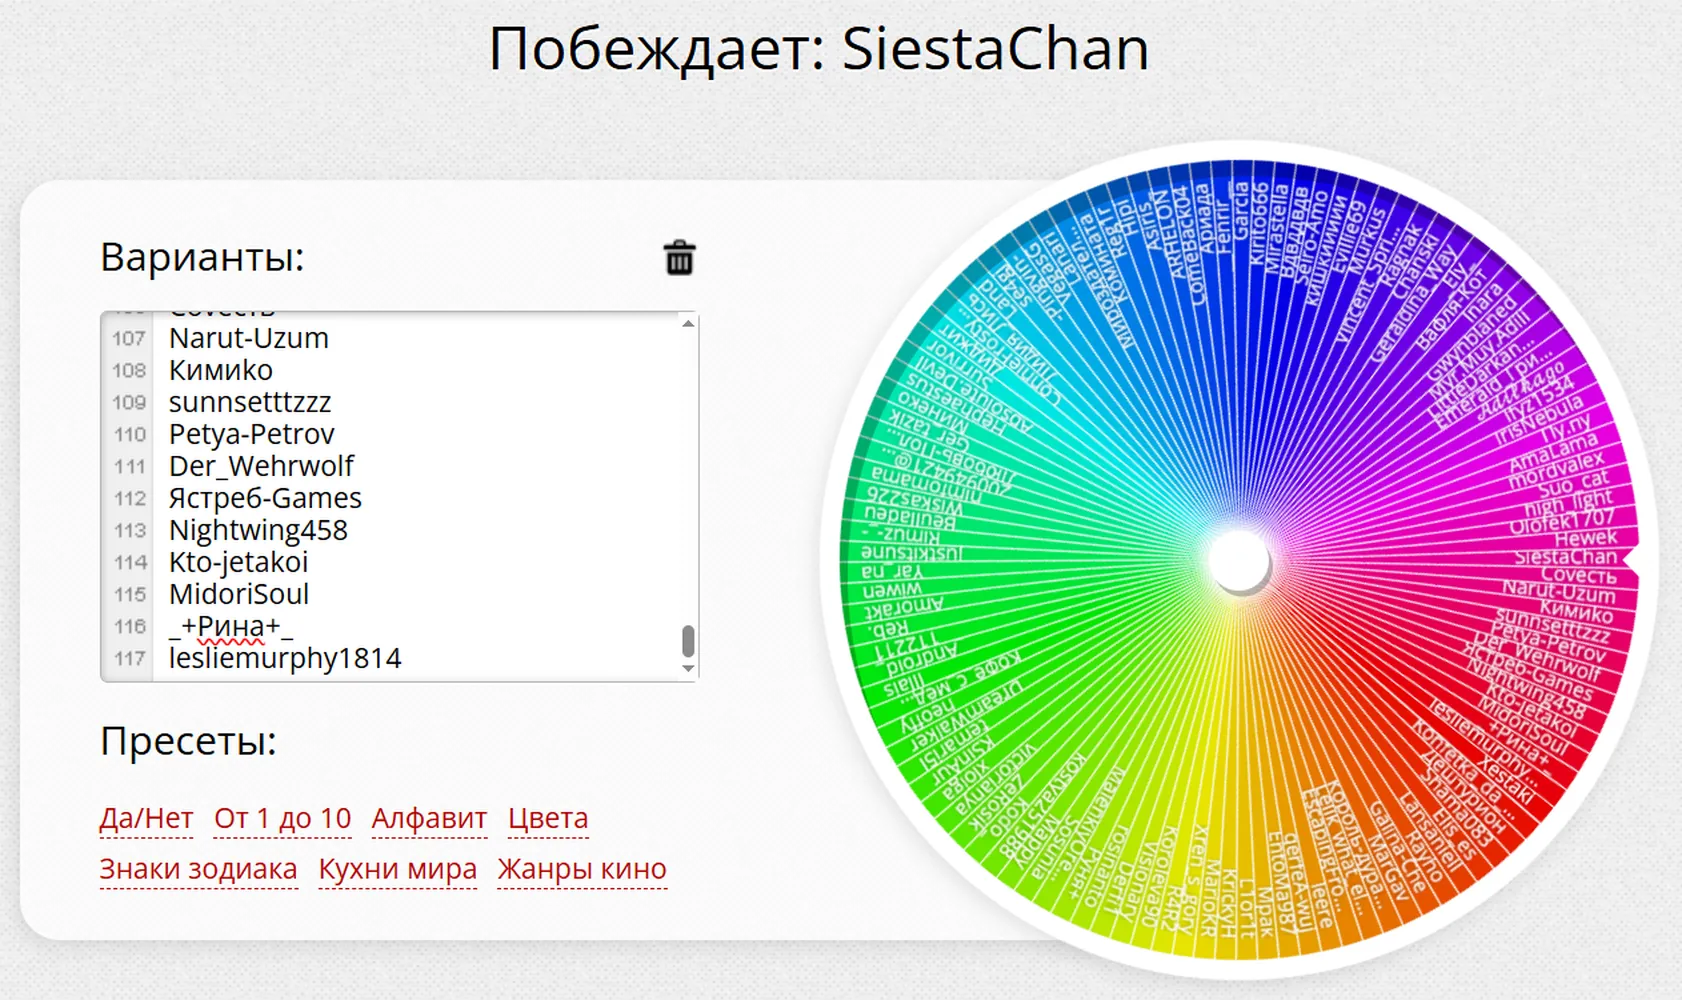1682x1000 pixels.
Task: Click the SiestaChan segment on the wheel
Action: [x=1564, y=556]
